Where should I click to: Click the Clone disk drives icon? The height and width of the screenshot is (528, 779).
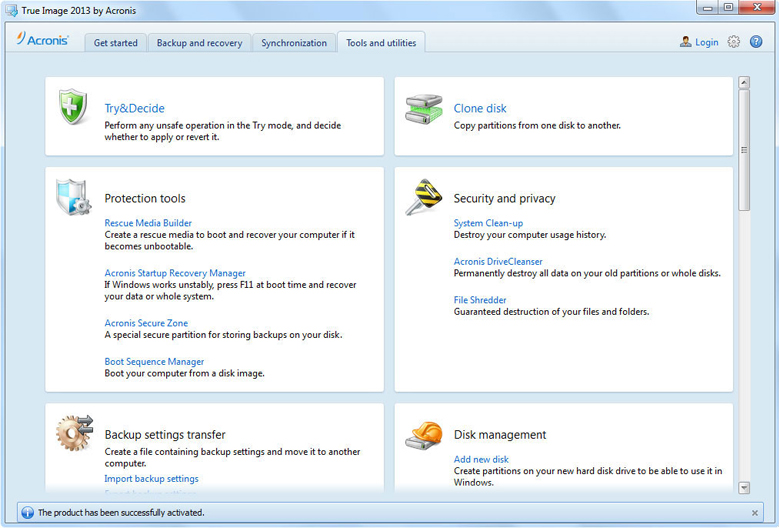[x=424, y=109]
